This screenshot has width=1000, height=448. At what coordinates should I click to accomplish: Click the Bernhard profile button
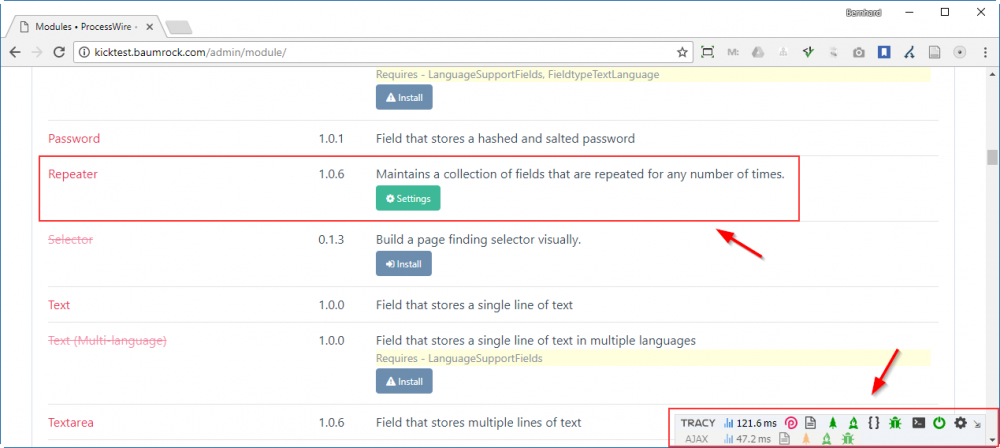[x=864, y=12]
